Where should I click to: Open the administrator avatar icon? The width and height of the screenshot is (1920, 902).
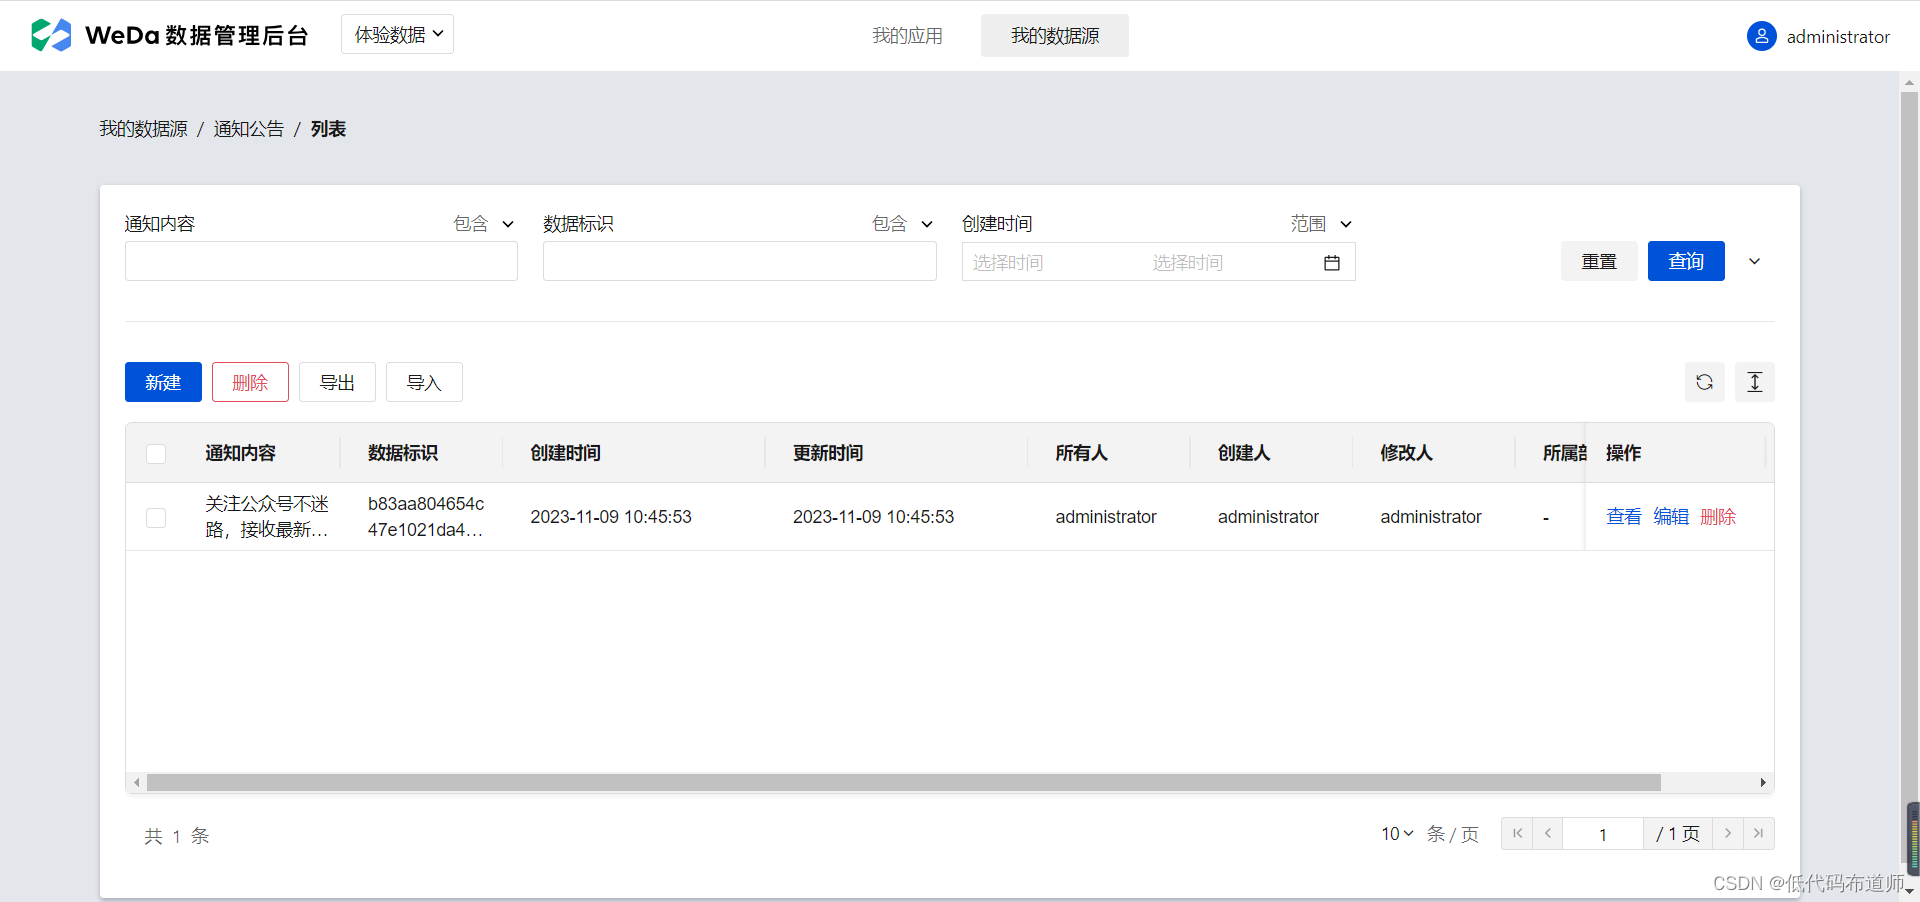[1761, 36]
